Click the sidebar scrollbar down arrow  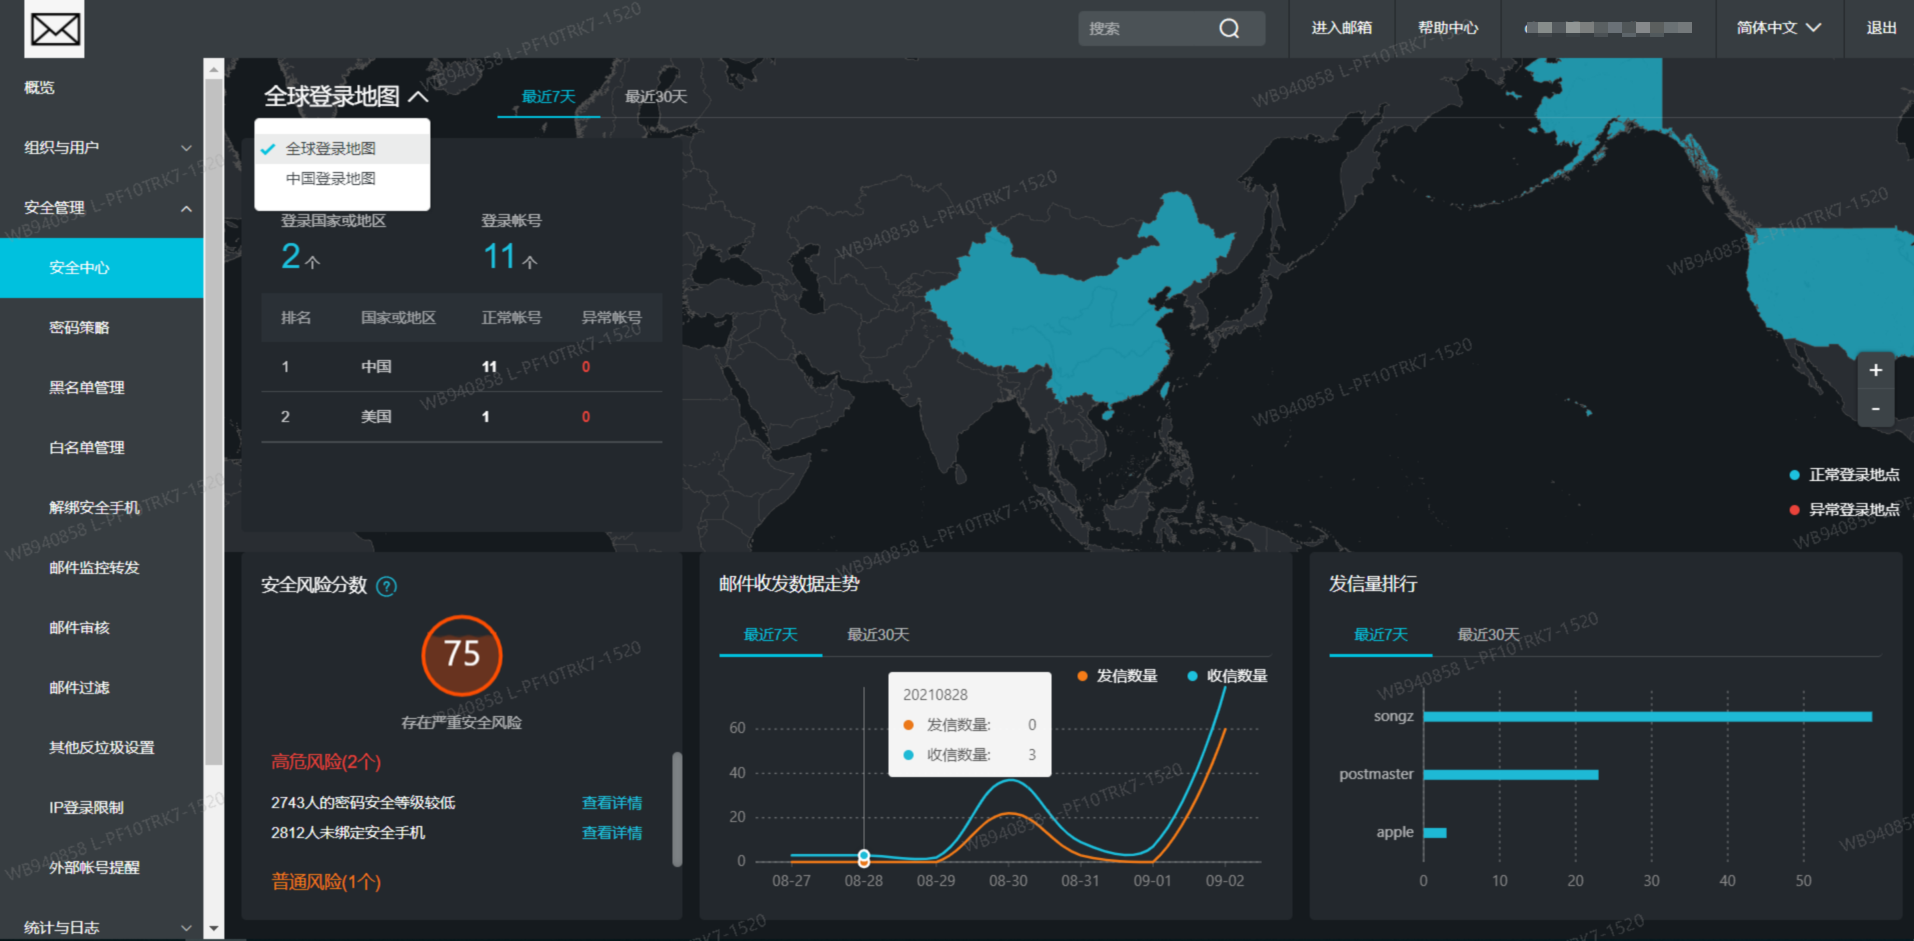(213, 929)
